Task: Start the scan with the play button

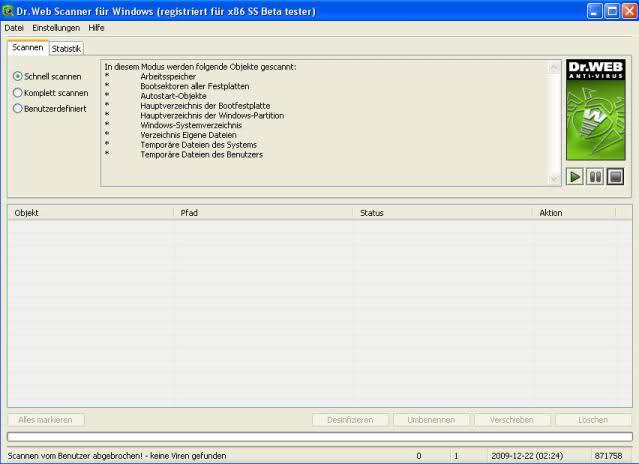Action: [575, 177]
